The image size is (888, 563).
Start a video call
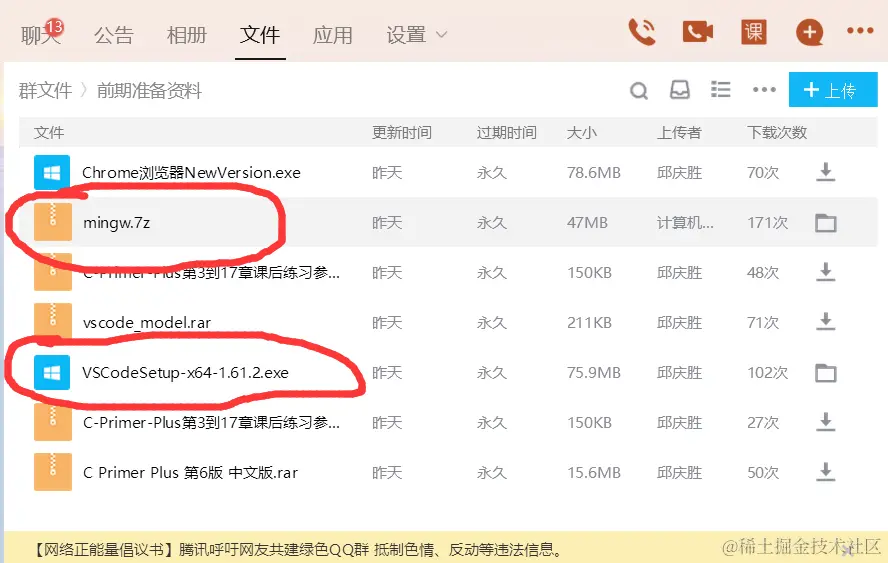coord(698,32)
